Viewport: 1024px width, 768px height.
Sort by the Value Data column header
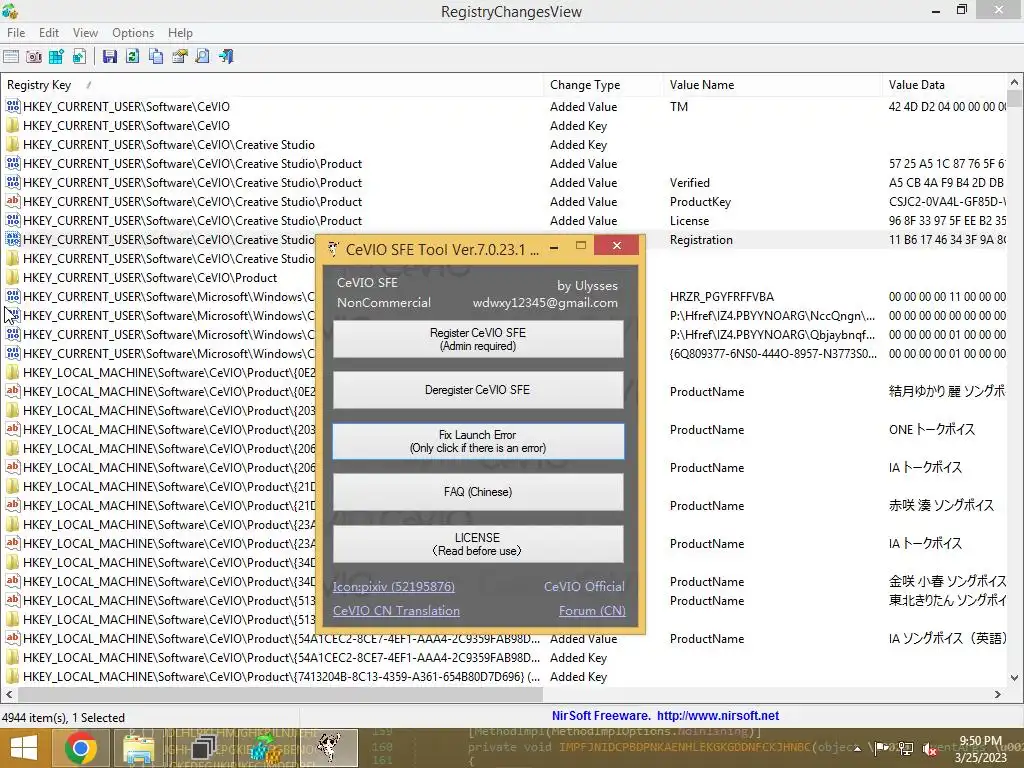(x=945, y=85)
